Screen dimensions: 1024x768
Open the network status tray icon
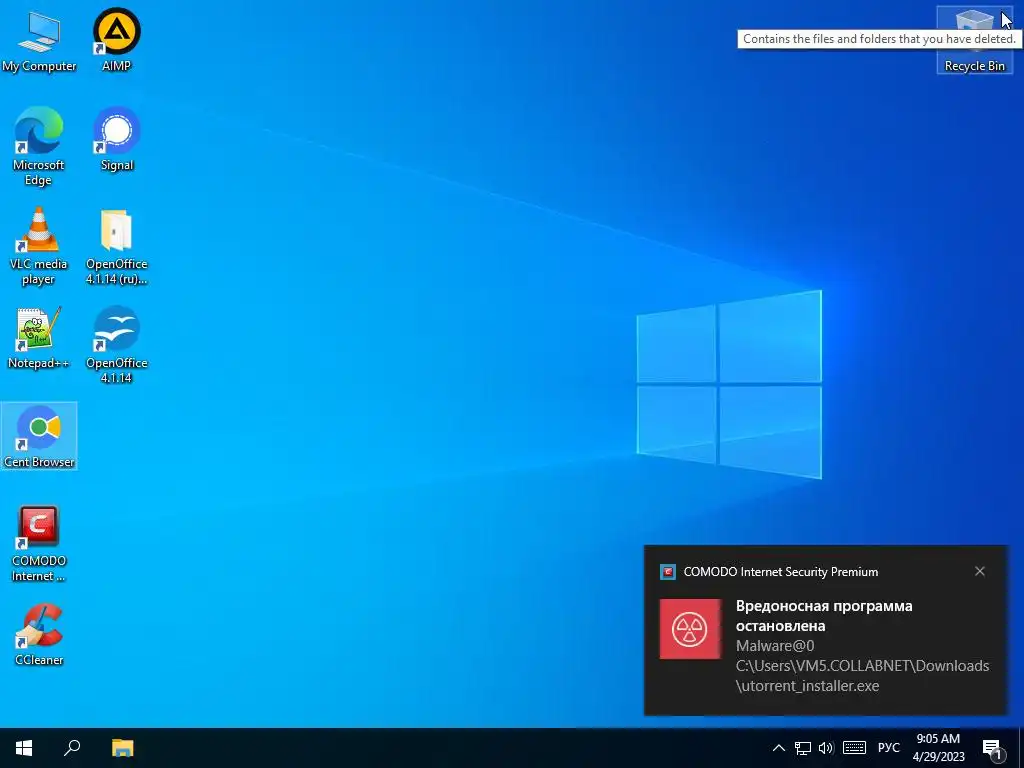tap(803, 748)
